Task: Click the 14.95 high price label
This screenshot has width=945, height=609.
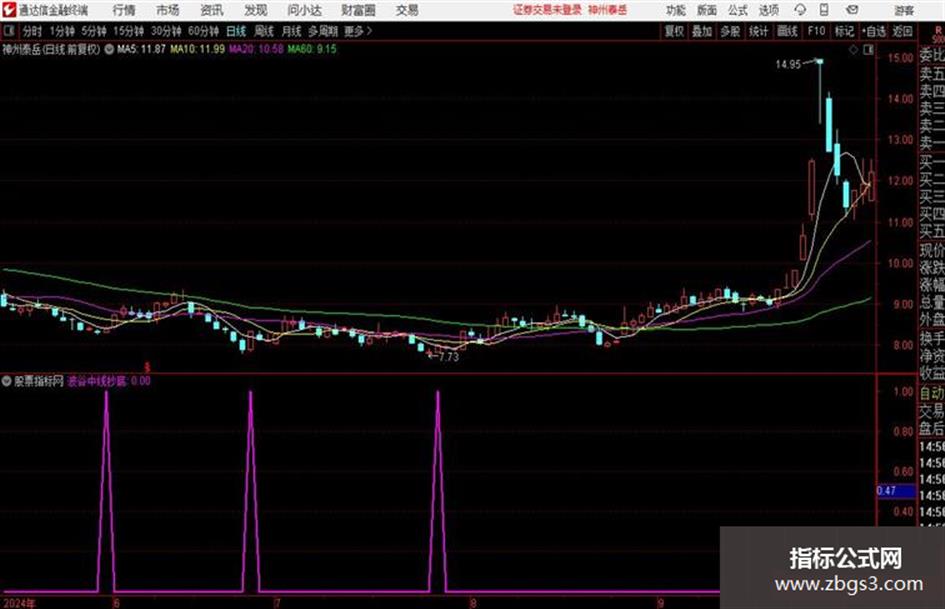Action: point(788,65)
